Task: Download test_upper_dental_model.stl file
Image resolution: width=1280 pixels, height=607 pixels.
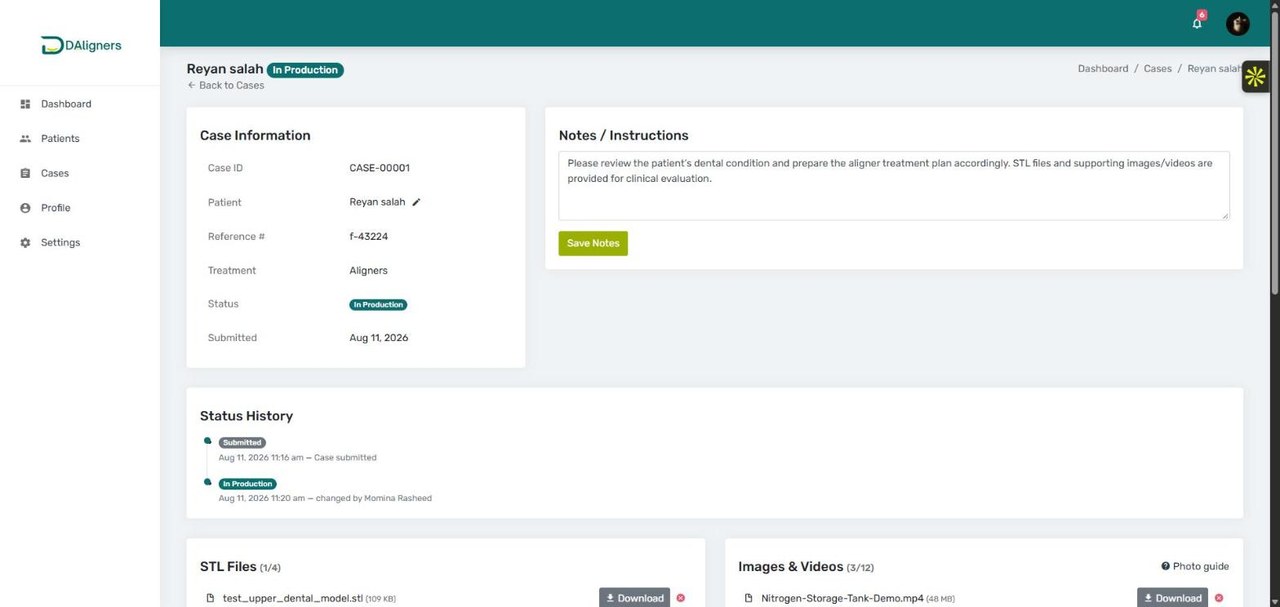Action: tap(634, 598)
